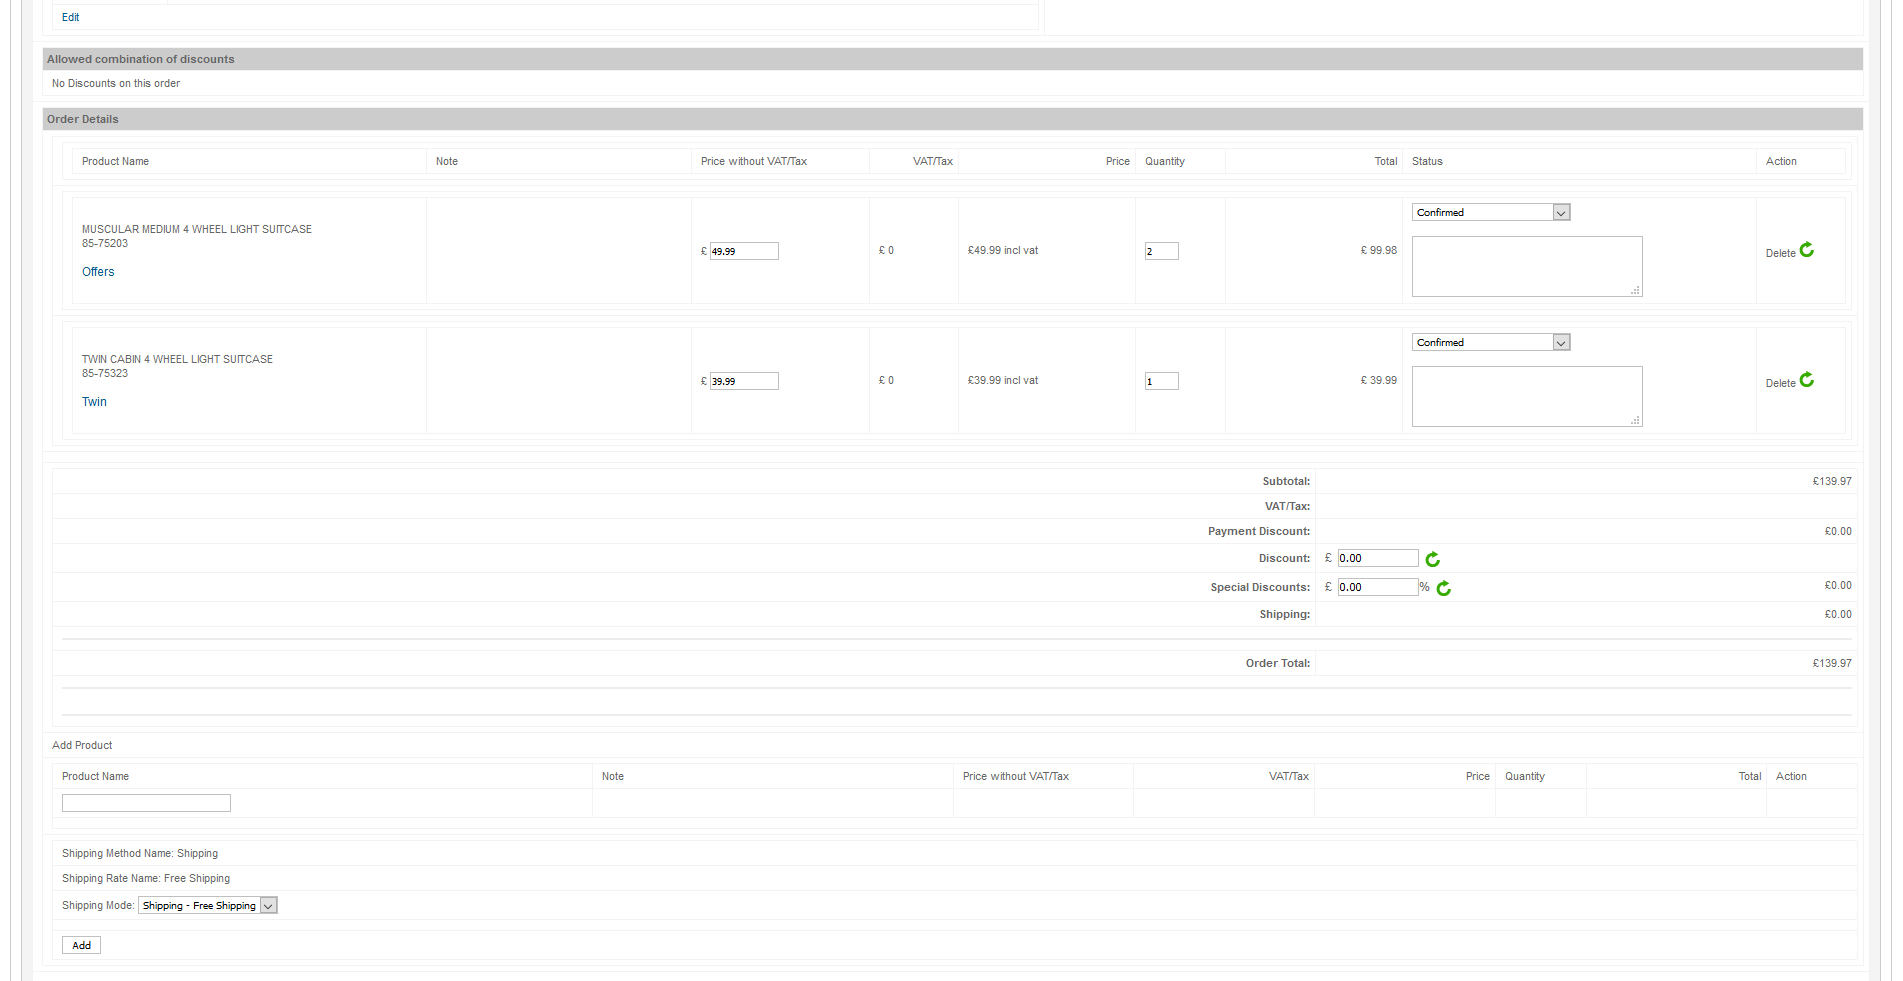Click 'Shipping Method Name: Shipping' text
This screenshot has width=1903, height=981.
[140, 854]
